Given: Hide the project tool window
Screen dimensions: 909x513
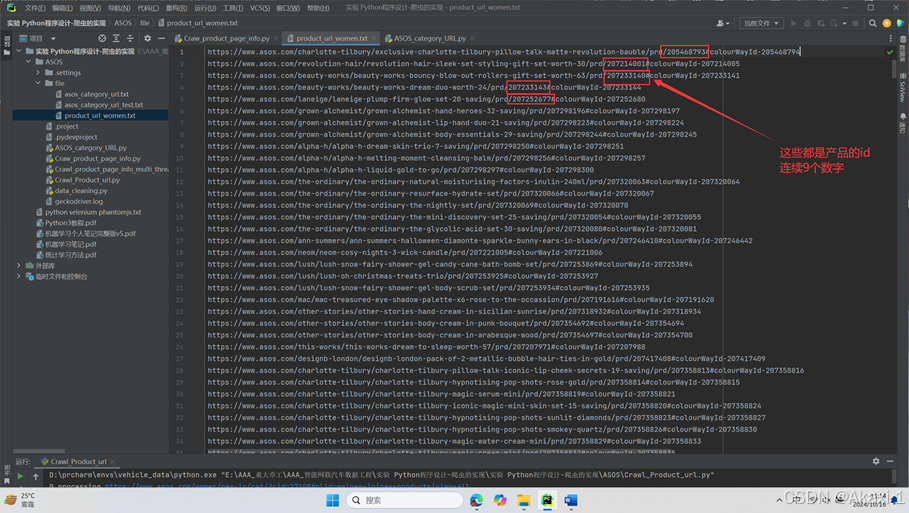Looking at the screenshot, I should click(x=161, y=38).
